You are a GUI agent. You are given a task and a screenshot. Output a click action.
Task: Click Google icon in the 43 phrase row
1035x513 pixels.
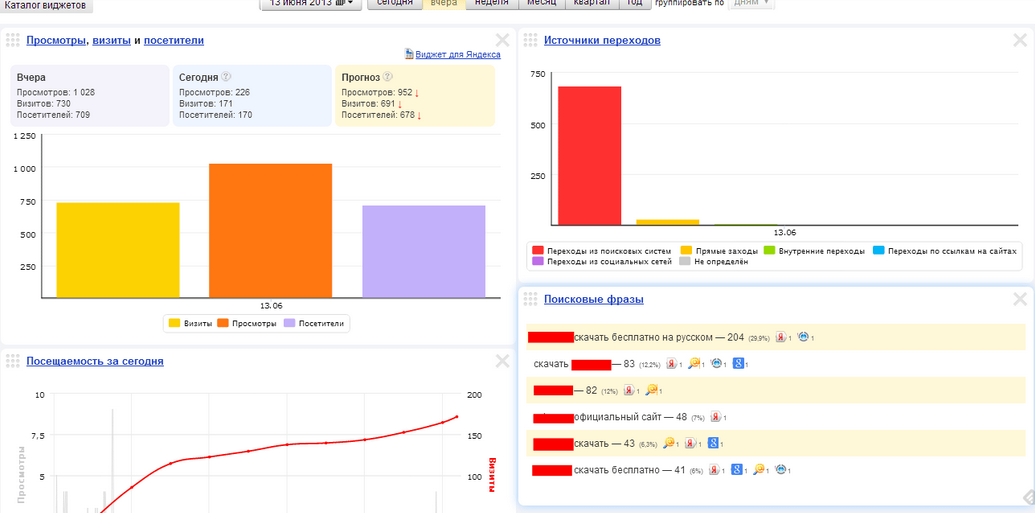(713, 444)
